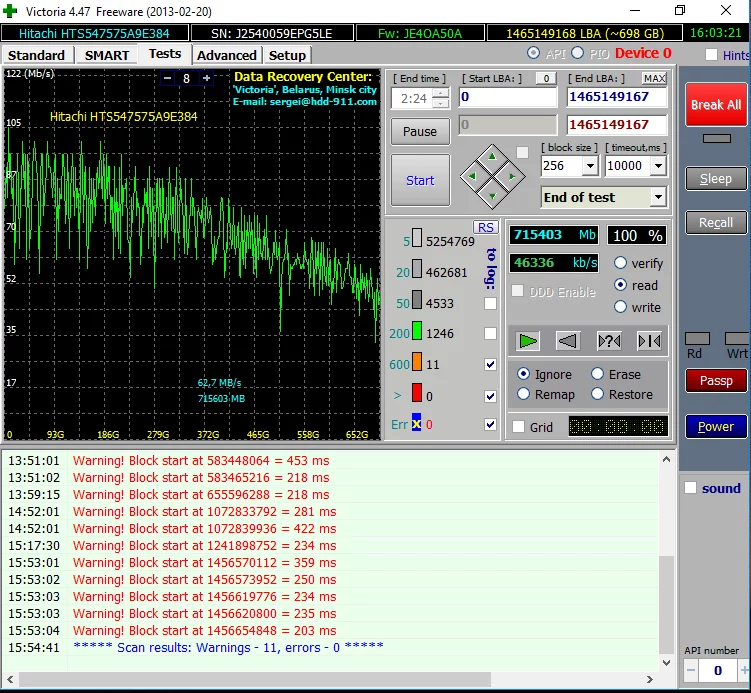This screenshot has width=751, height=693.
Task: Click the right arrow on the diamond navigator
Action: [511, 177]
